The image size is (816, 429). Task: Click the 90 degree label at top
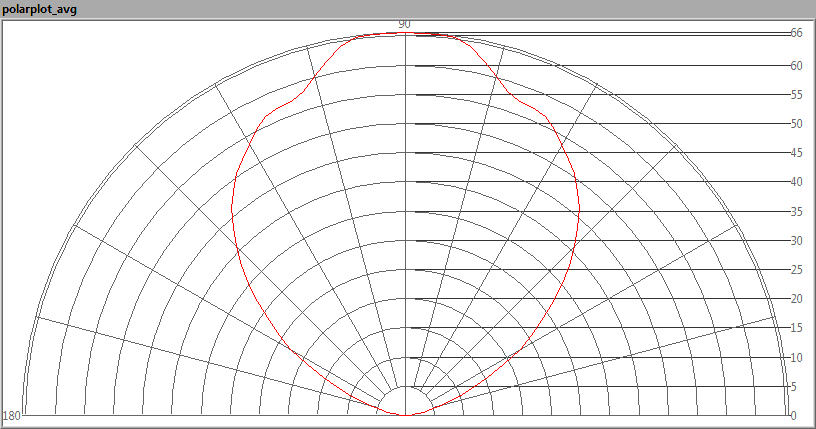click(404, 24)
